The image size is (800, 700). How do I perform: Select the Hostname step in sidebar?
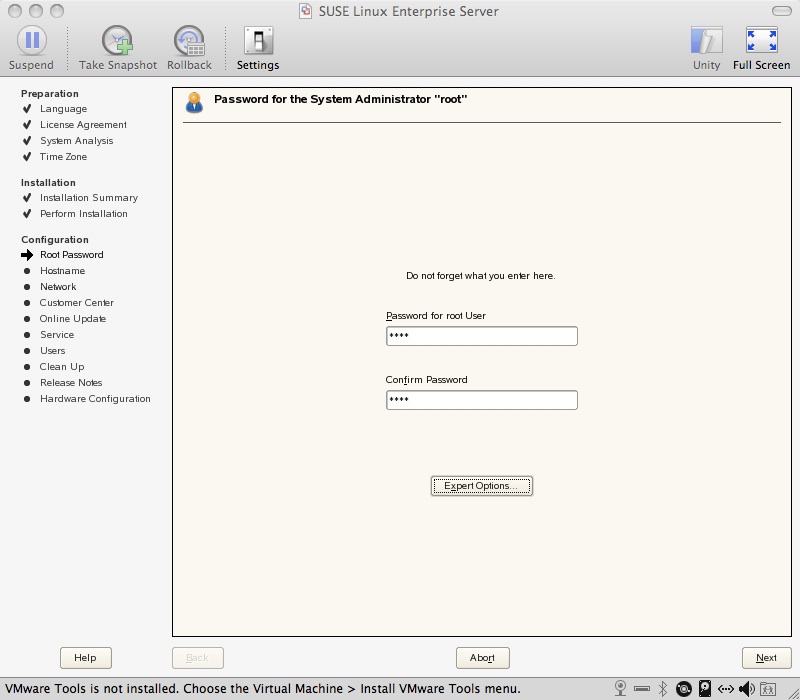coord(62,271)
